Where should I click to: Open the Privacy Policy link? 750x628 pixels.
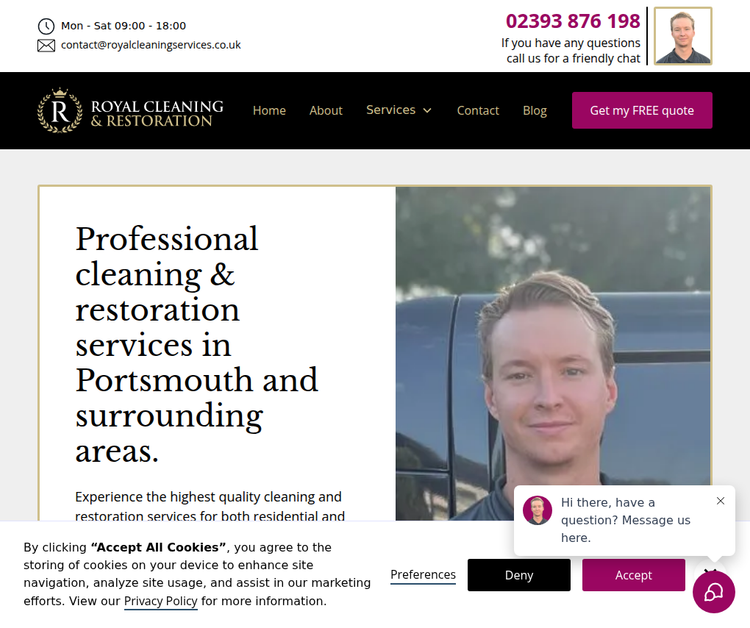pos(161,601)
